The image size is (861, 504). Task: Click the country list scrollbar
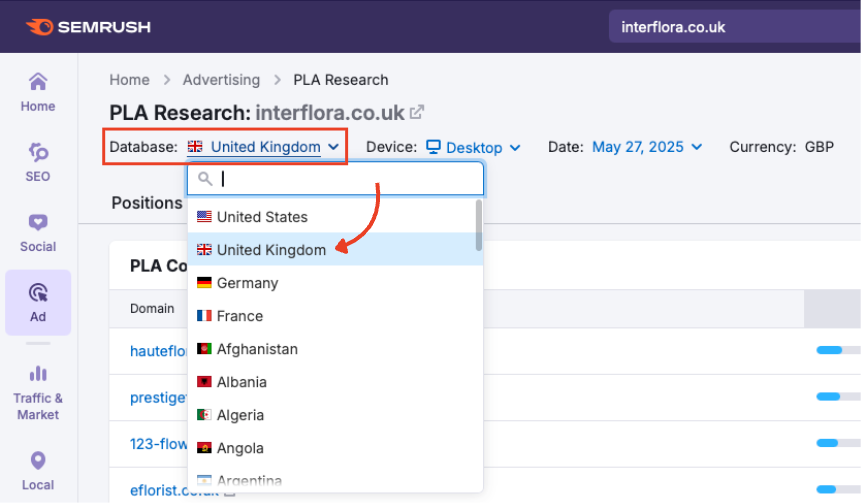coord(478,225)
